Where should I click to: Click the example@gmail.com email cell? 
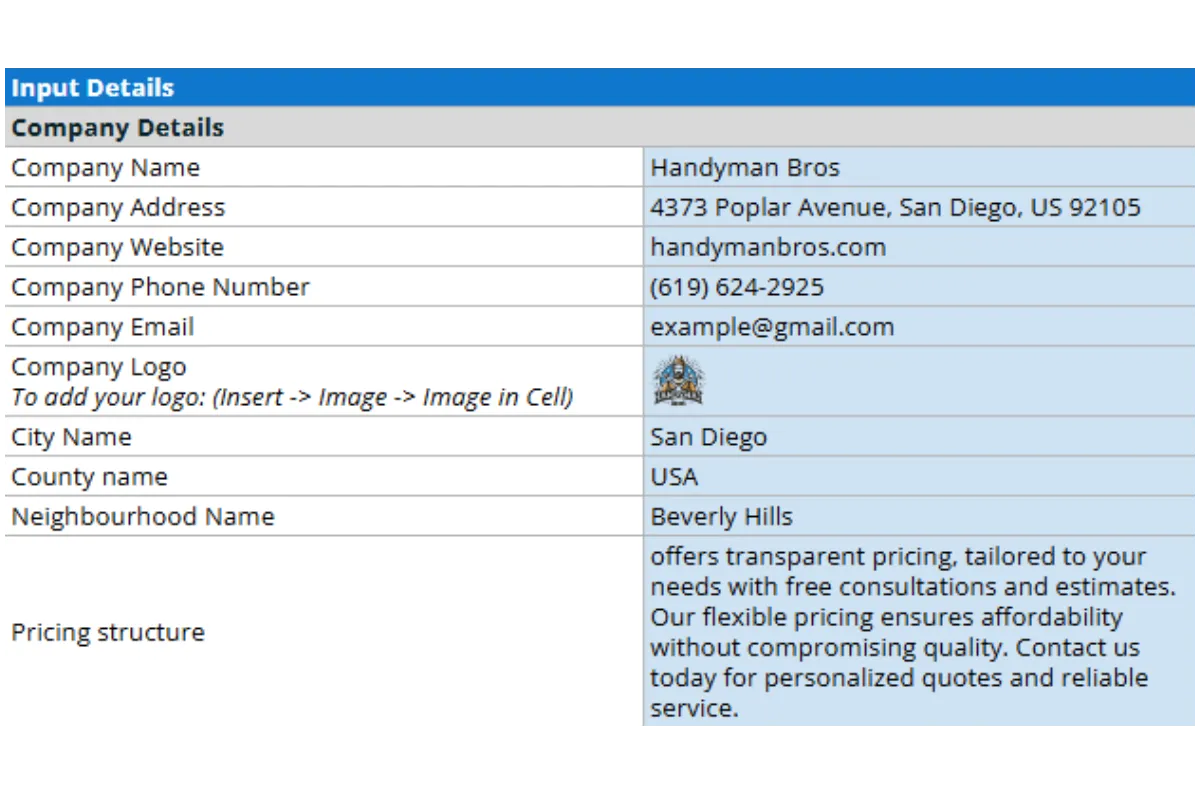pos(920,327)
